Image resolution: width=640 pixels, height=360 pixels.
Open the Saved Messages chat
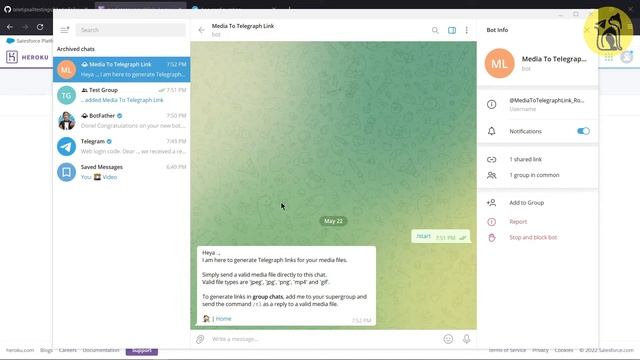pyautogui.click(x=122, y=172)
